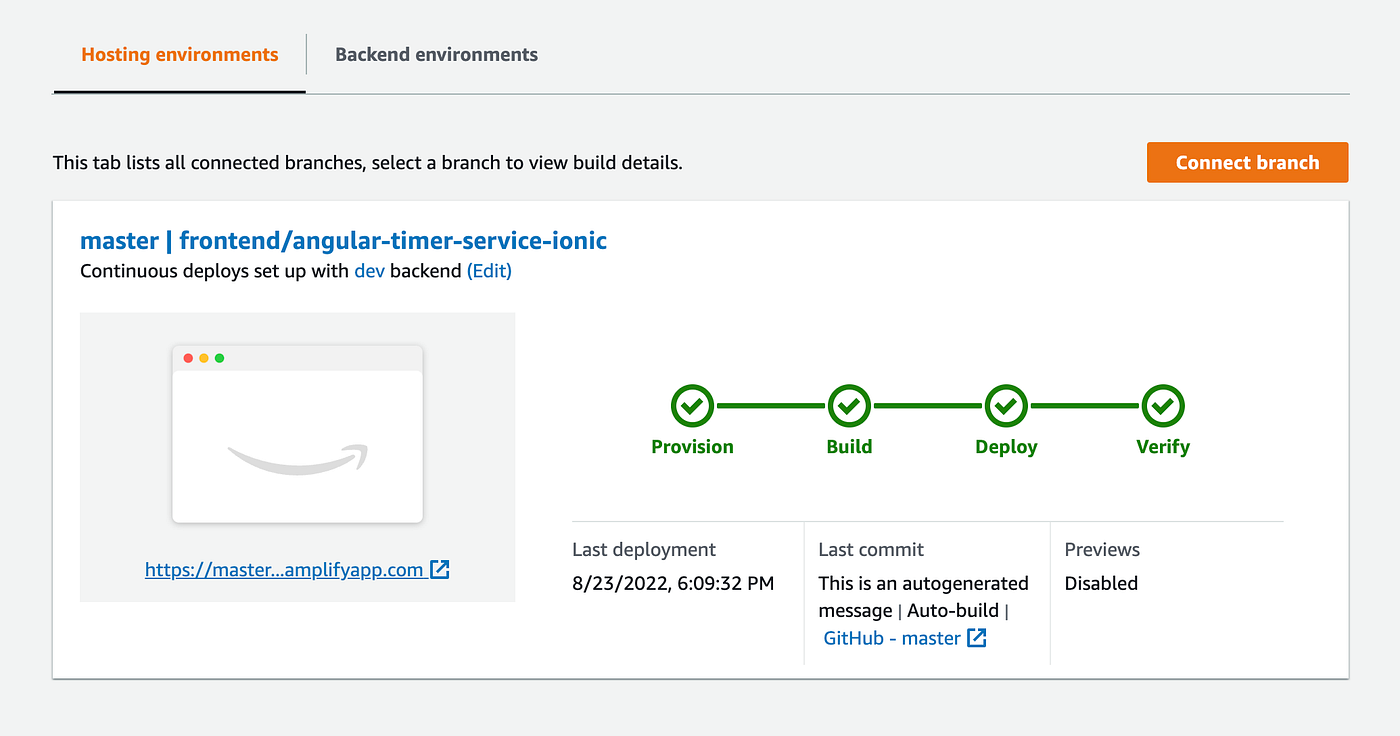Click the Provision stage label
The height and width of the screenshot is (736, 1400).
(692, 447)
